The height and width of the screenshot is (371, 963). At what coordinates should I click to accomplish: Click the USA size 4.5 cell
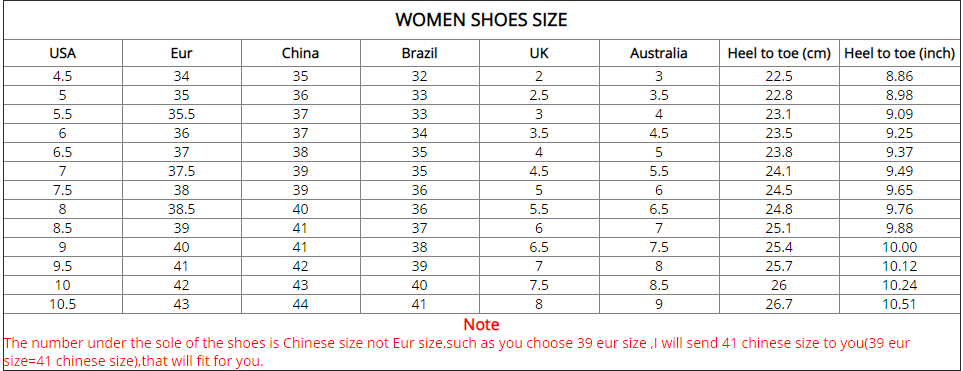[x=63, y=77]
